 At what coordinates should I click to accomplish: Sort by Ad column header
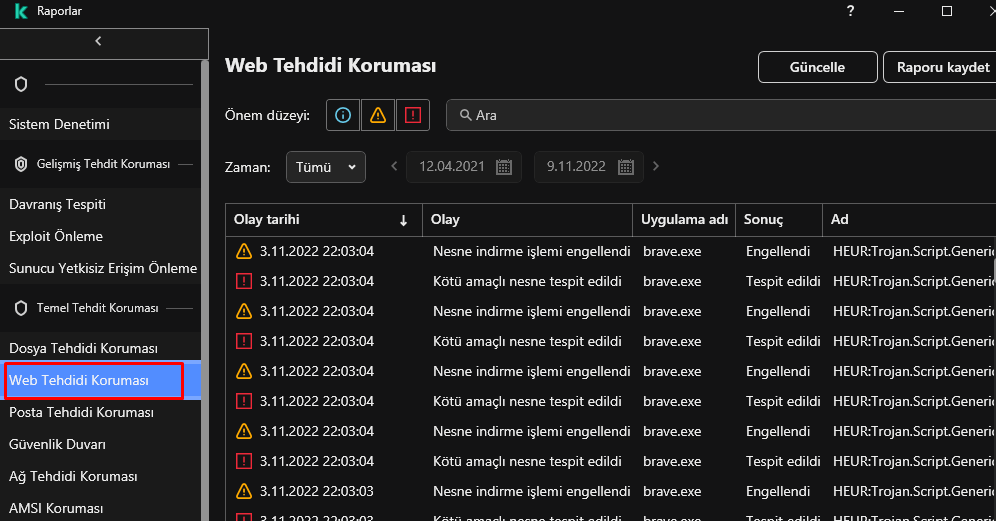(909, 220)
